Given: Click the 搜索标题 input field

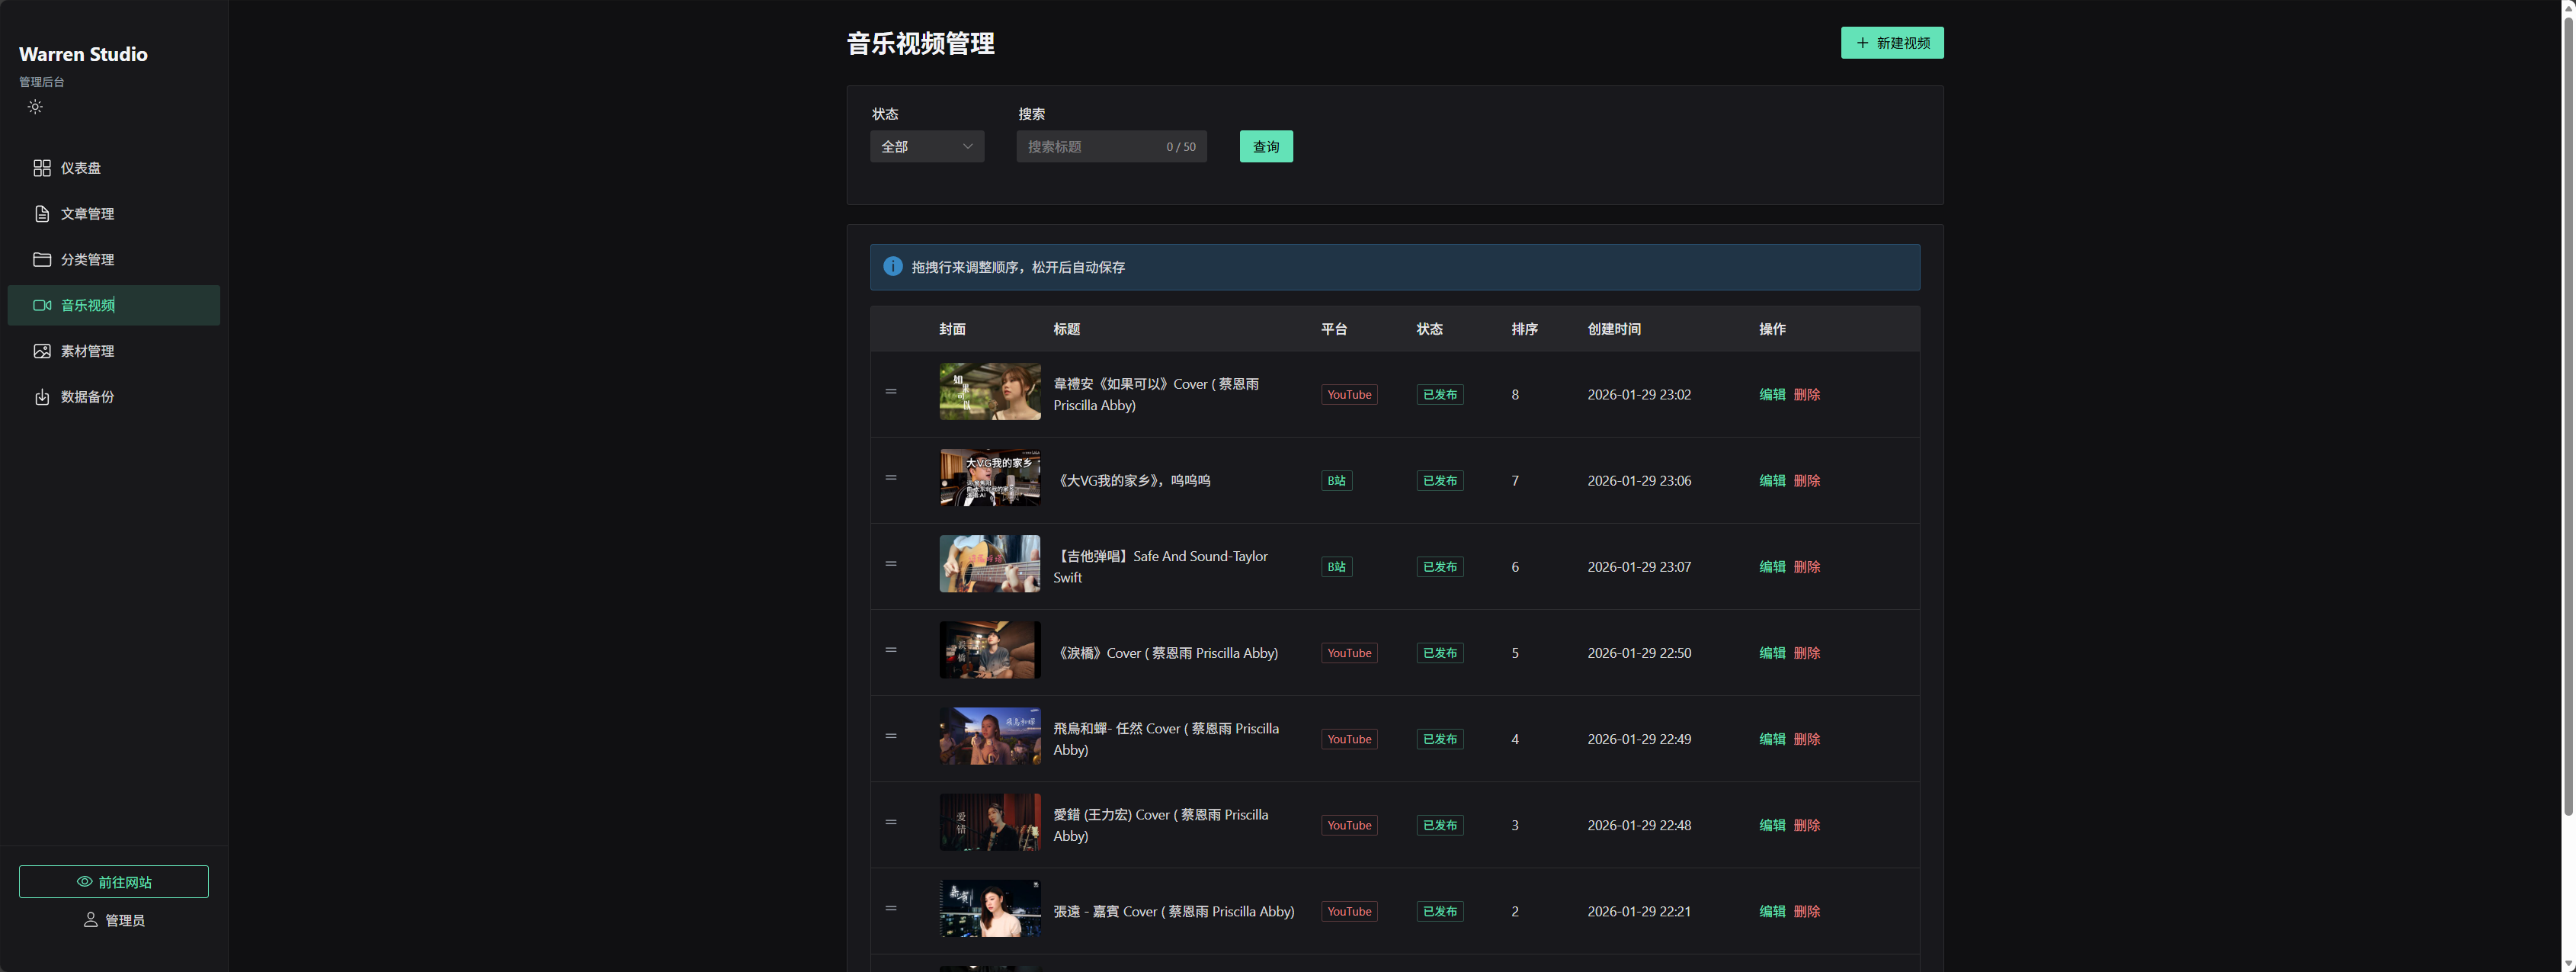Looking at the screenshot, I should pyautogui.click(x=1090, y=147).
